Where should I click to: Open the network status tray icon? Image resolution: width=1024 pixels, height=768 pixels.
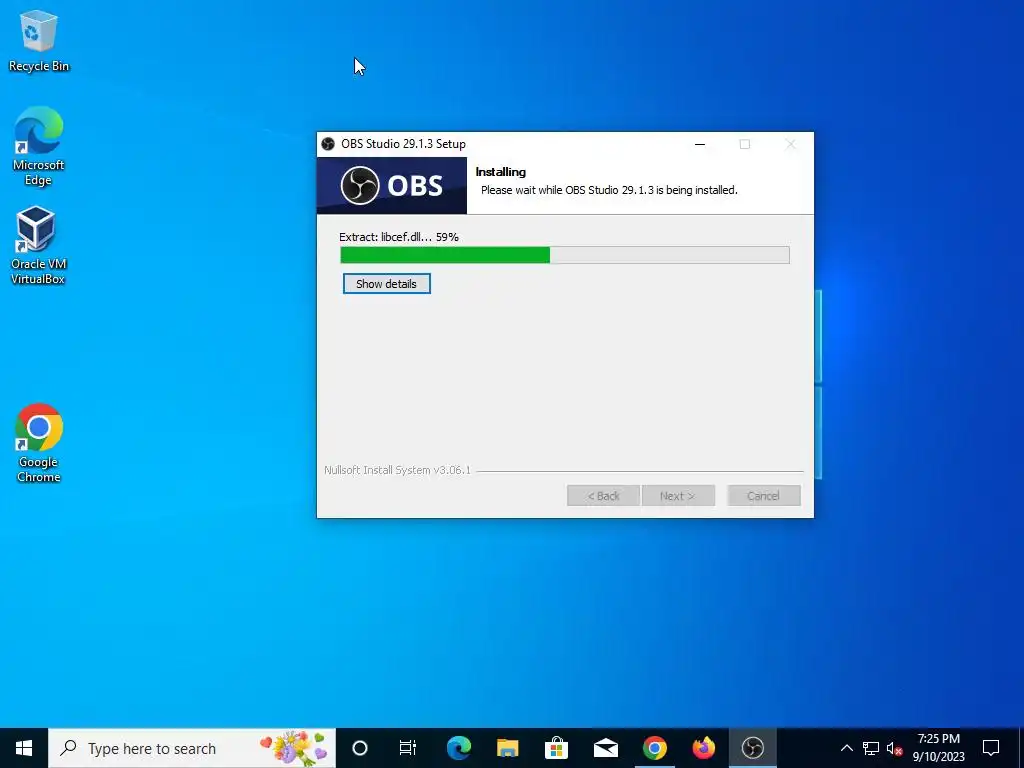(871, 748)
